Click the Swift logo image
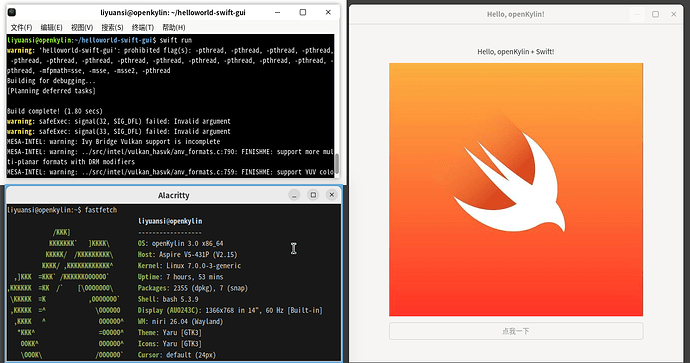The image size is (690, 363). tap(516, 190)
